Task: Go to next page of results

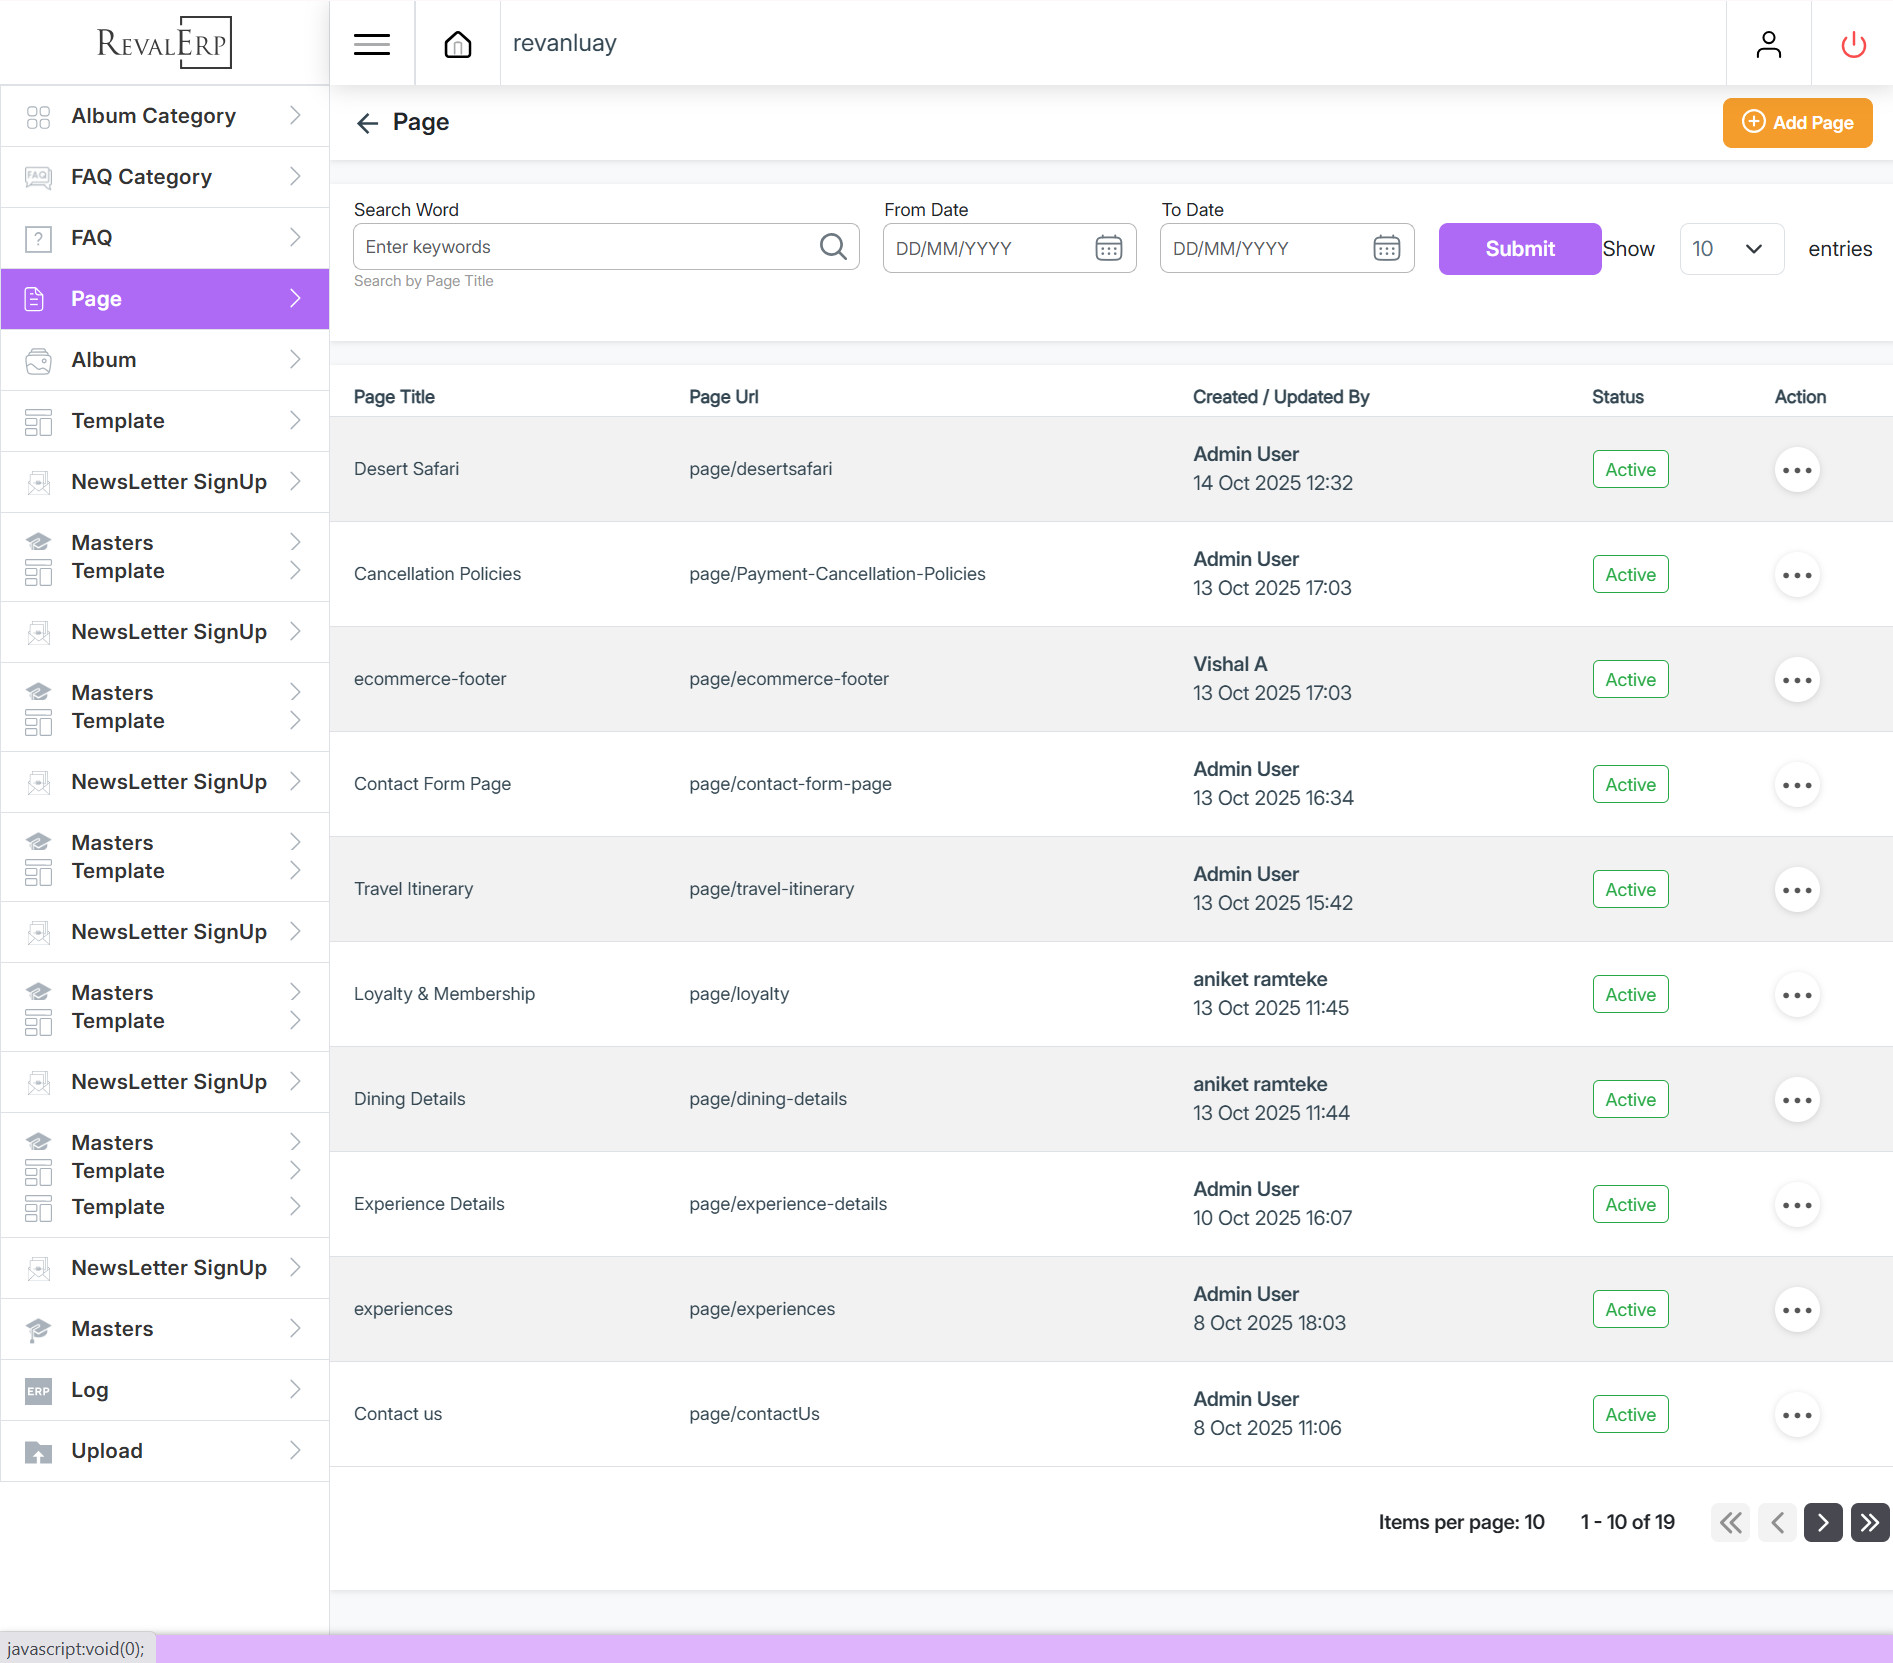Action: (x=1822, y=1522)
